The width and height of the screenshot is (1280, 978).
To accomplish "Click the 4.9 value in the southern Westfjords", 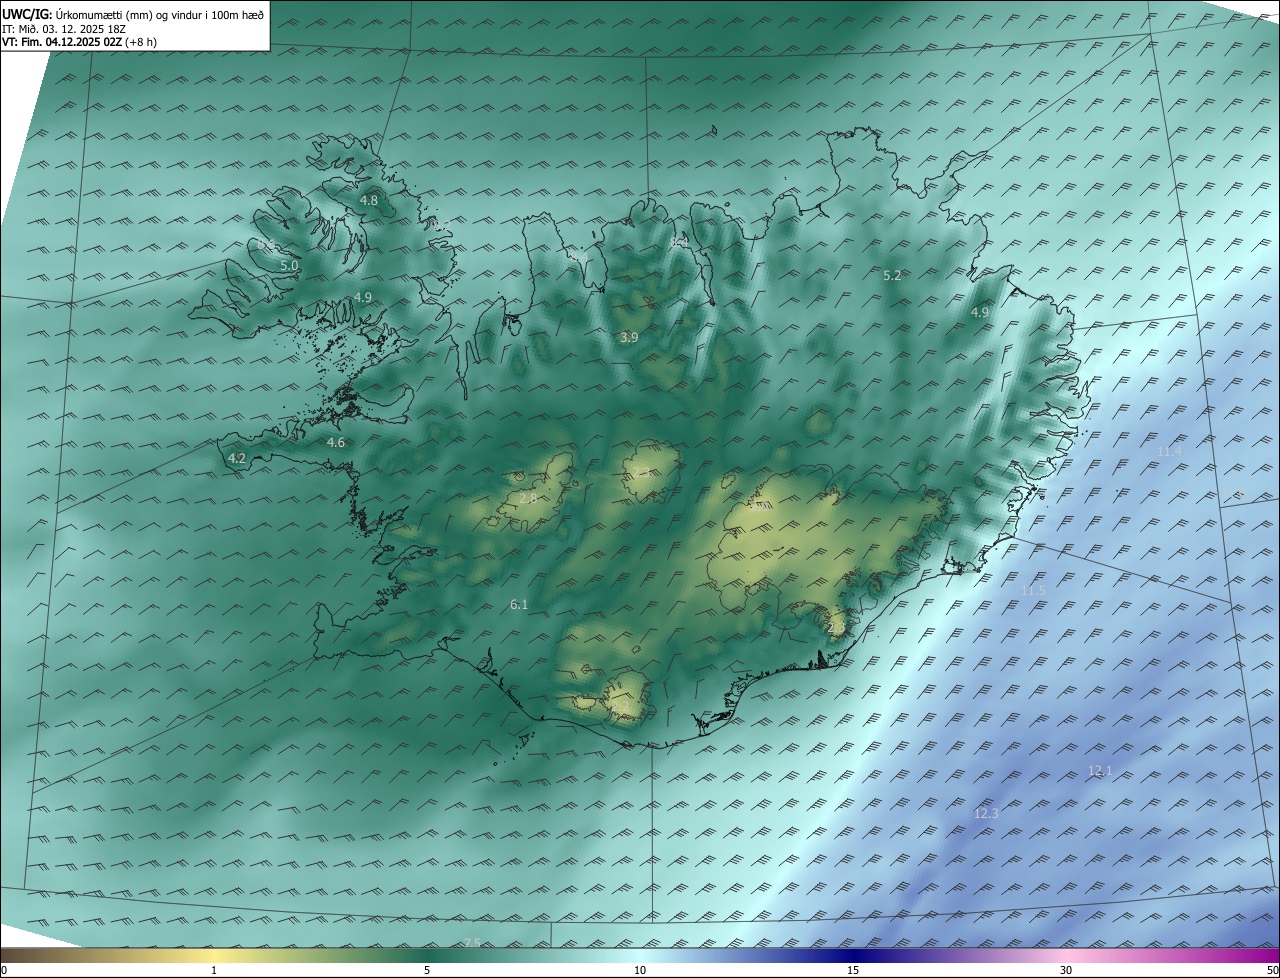I will pos(363,298).
